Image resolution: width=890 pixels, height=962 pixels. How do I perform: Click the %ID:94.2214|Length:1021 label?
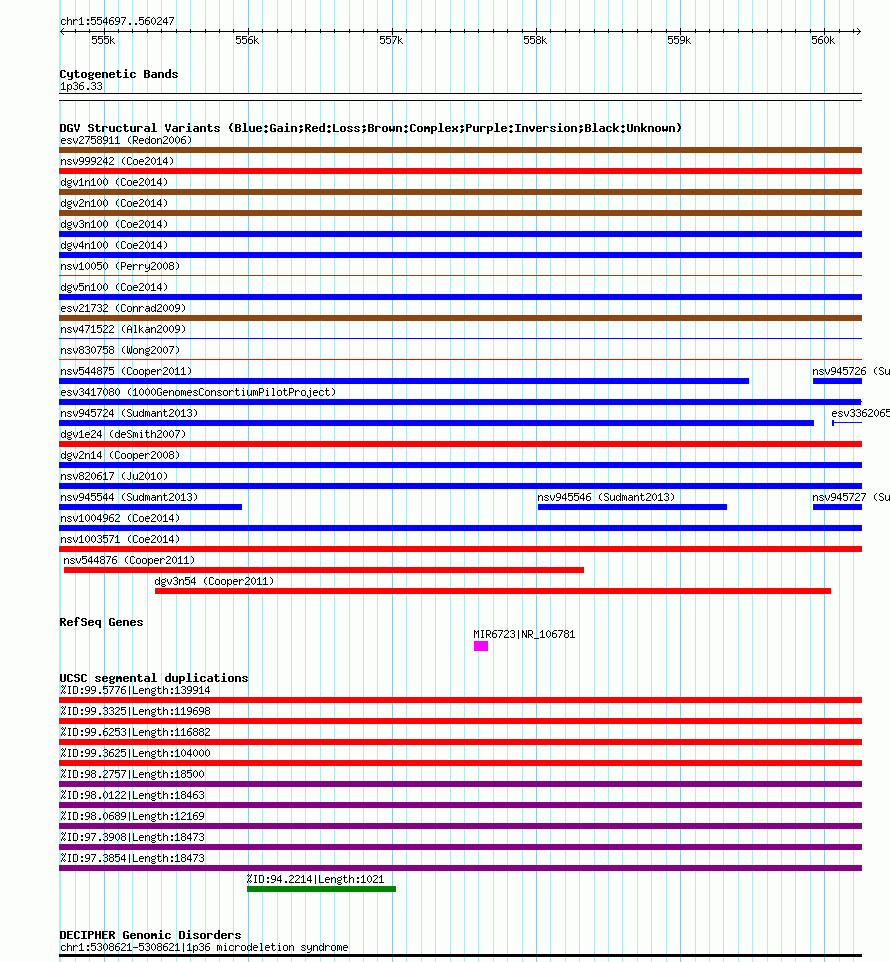315,879
